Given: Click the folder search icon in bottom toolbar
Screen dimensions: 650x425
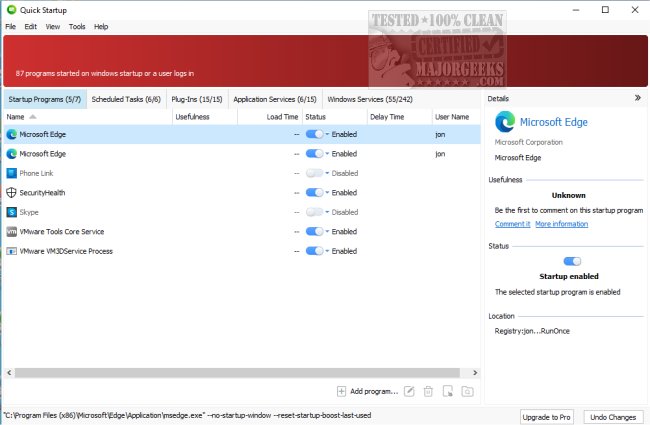Looking at the screenshot, I should tap(466, 391).
